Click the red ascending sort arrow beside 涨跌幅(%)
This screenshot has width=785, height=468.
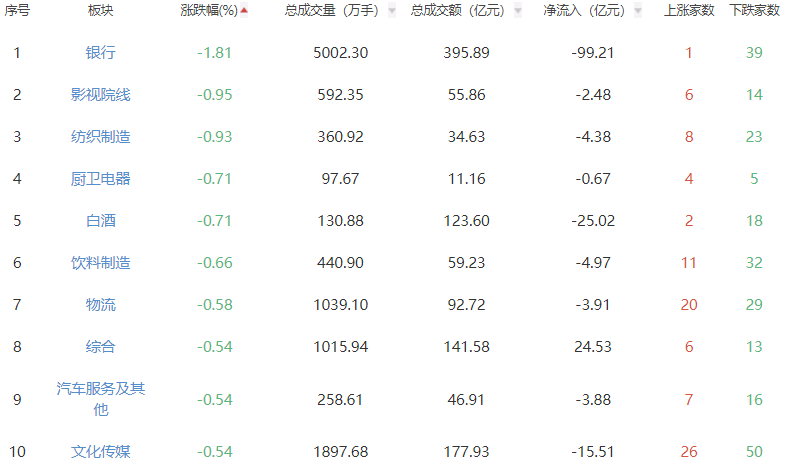[243, 11]
